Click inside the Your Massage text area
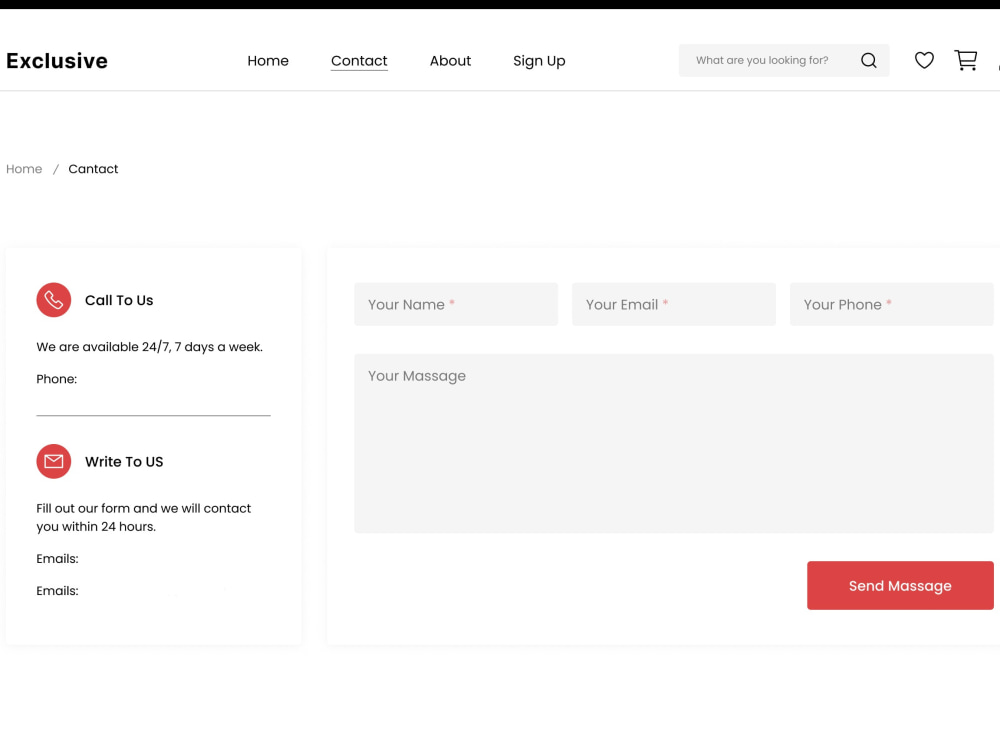 pyautogui.click(x=674, y=440)
